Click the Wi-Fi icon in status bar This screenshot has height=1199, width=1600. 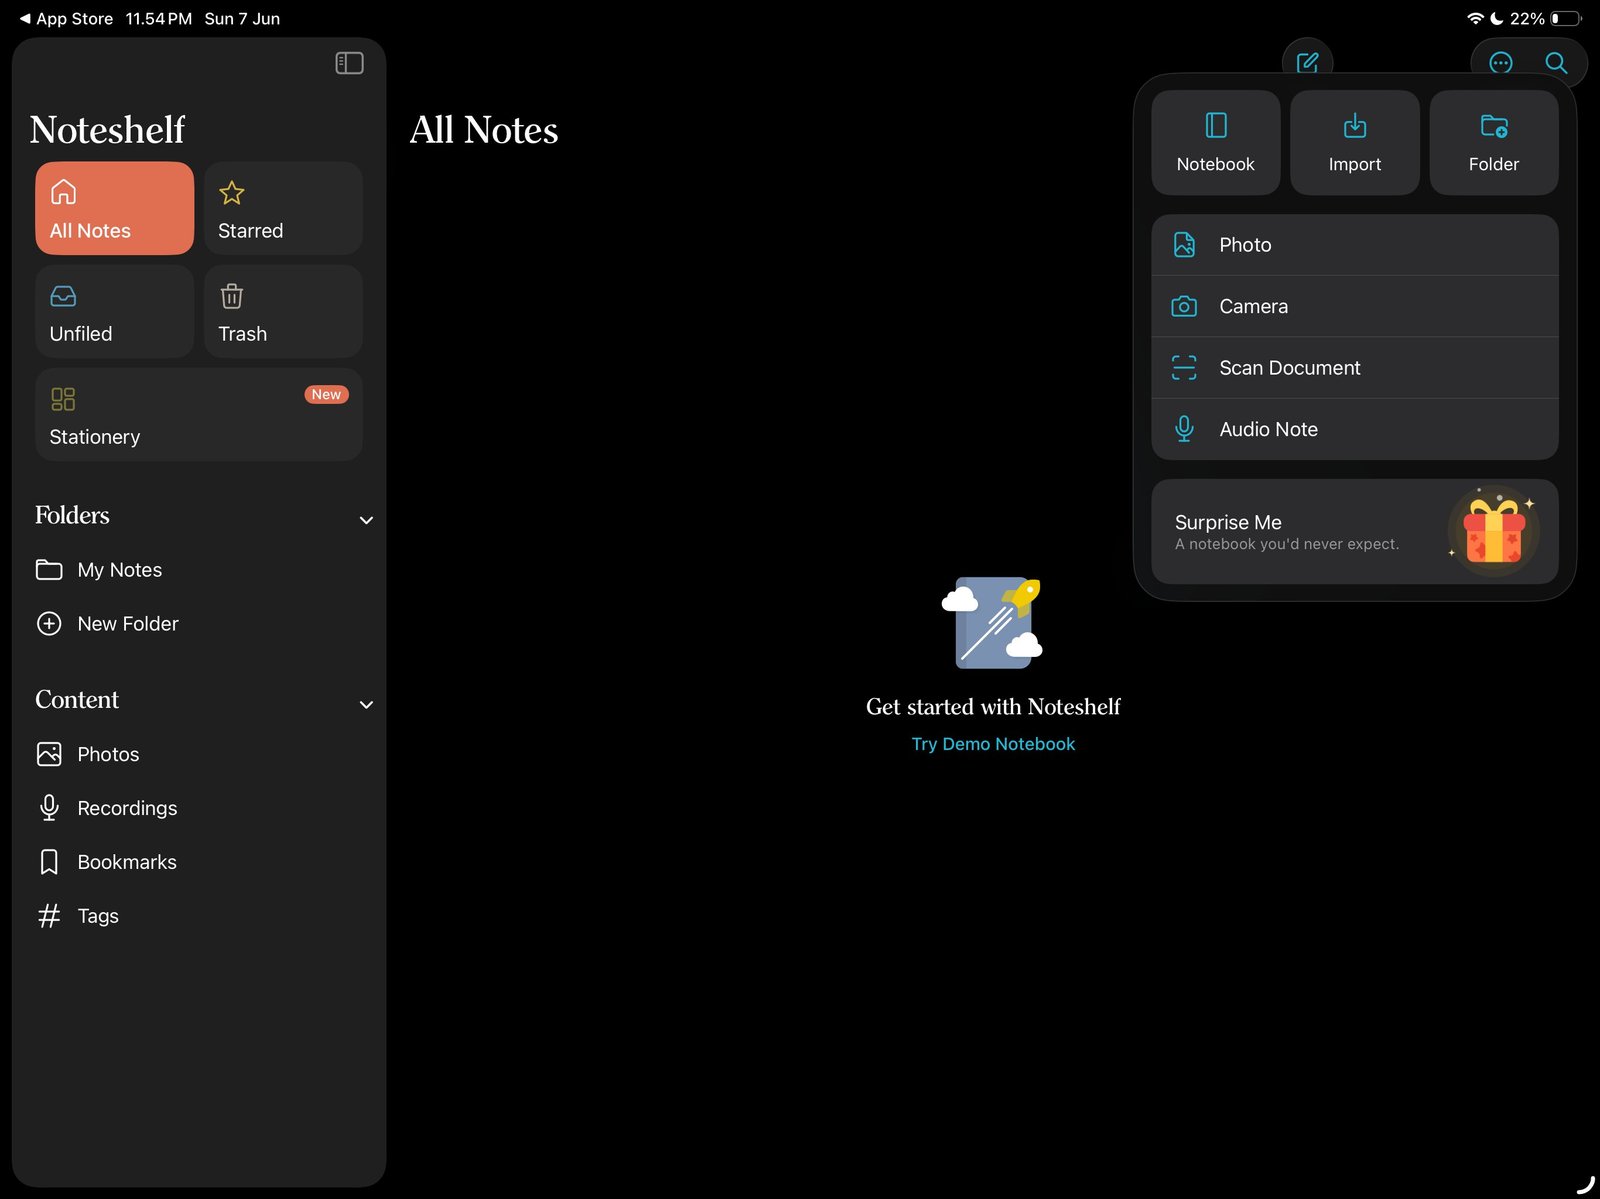pyautogui.click(x=1475, y=19)
